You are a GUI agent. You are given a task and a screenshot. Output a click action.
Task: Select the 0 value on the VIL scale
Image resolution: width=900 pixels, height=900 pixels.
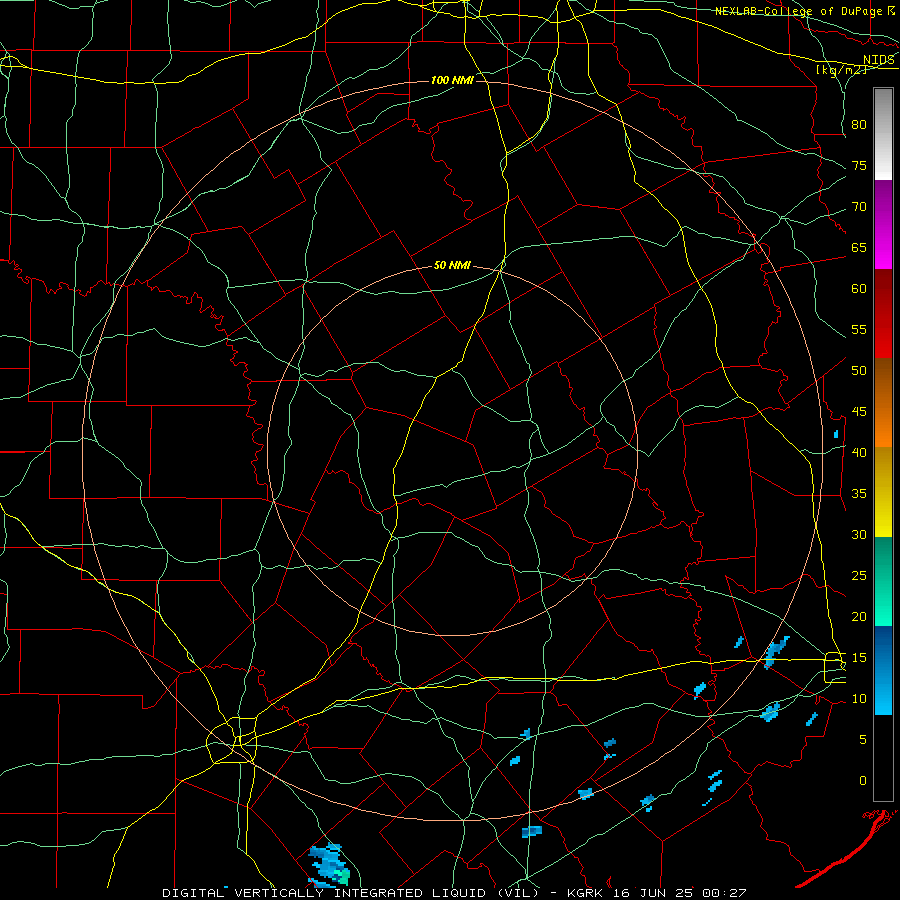click(863, 781)
